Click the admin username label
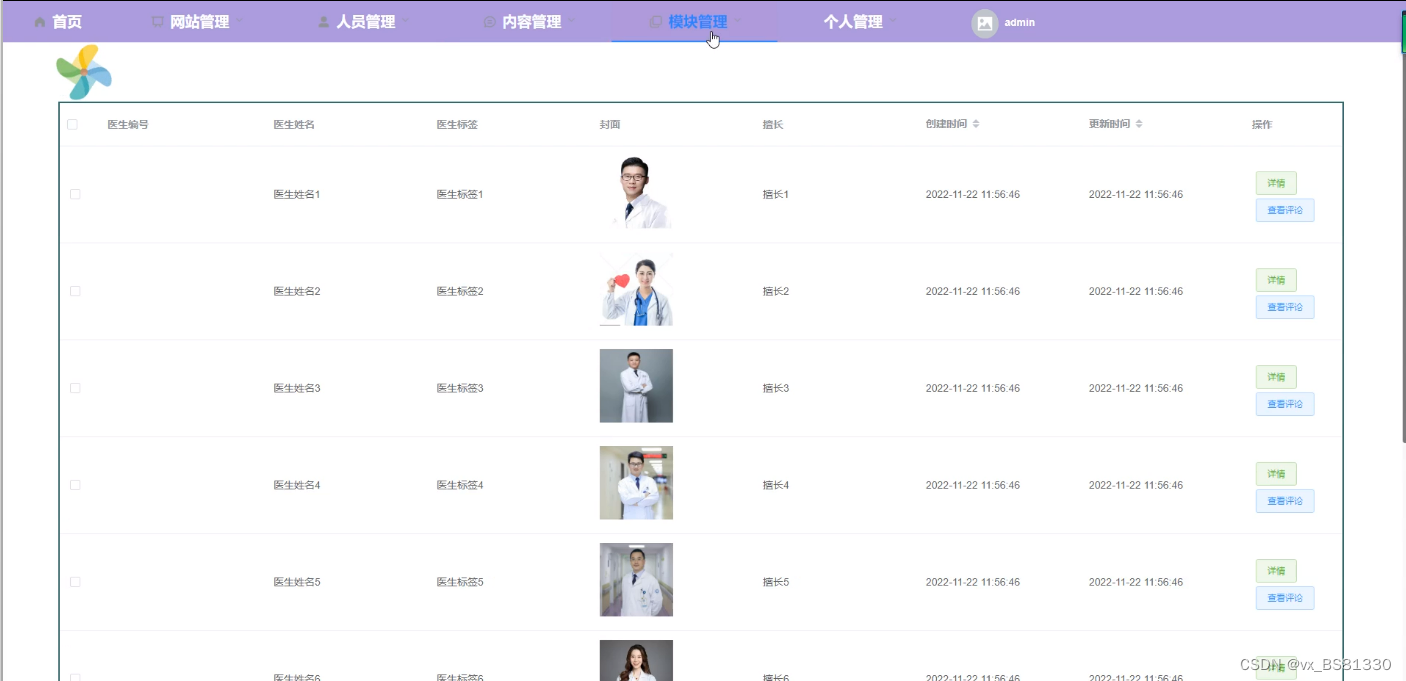This screenshot has width=1406, height=681. (1020, 22)
